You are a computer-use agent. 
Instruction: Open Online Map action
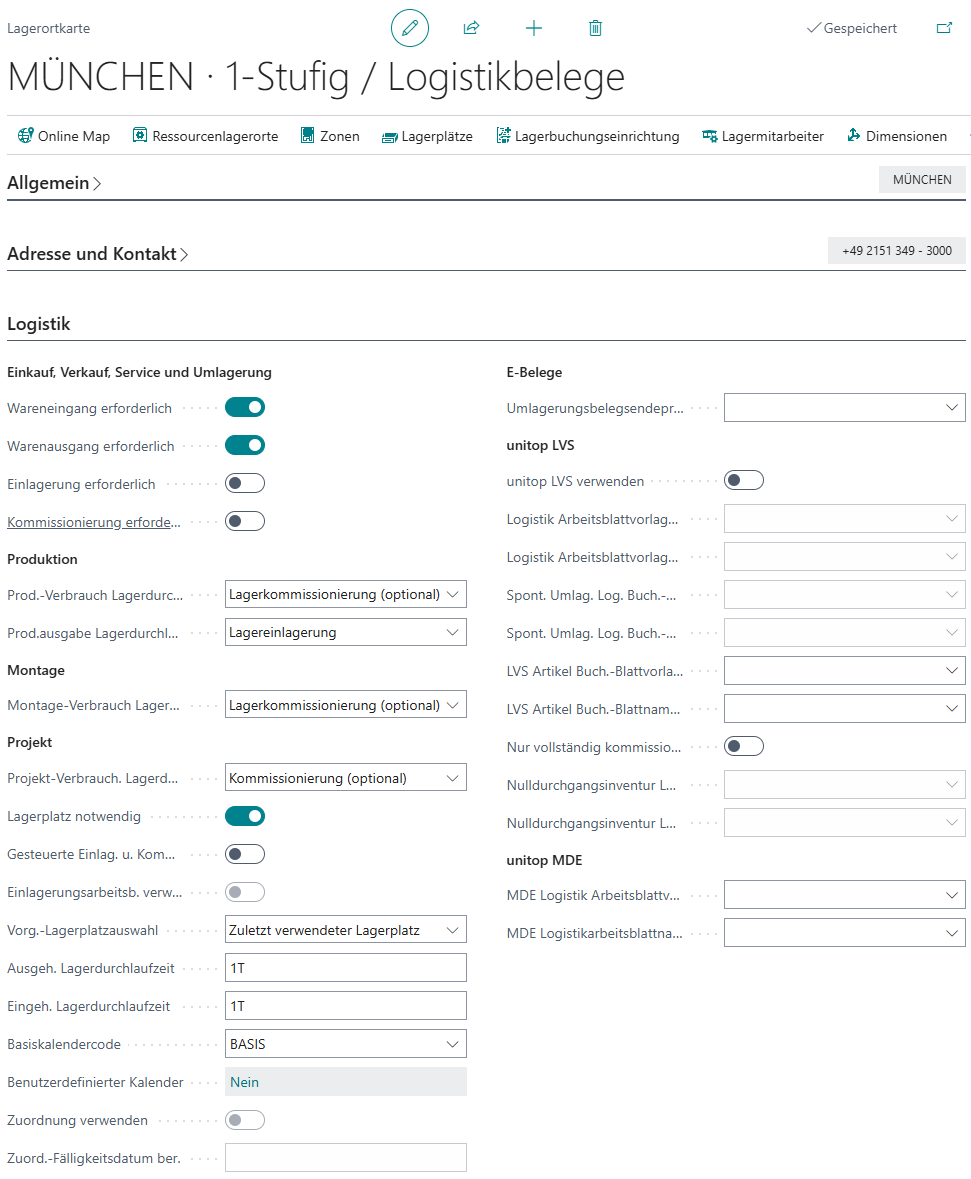pyautogui.click(x=64, y=136)
